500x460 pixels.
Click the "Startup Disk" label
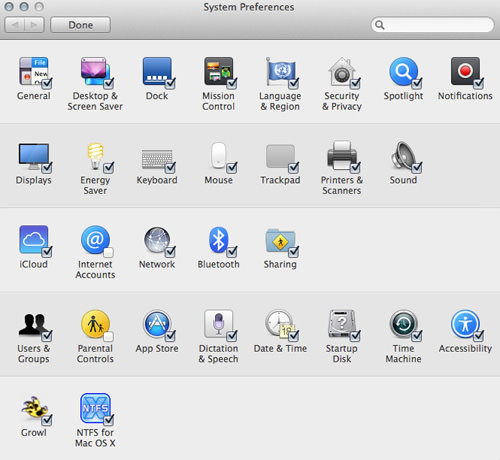point(342,354)
